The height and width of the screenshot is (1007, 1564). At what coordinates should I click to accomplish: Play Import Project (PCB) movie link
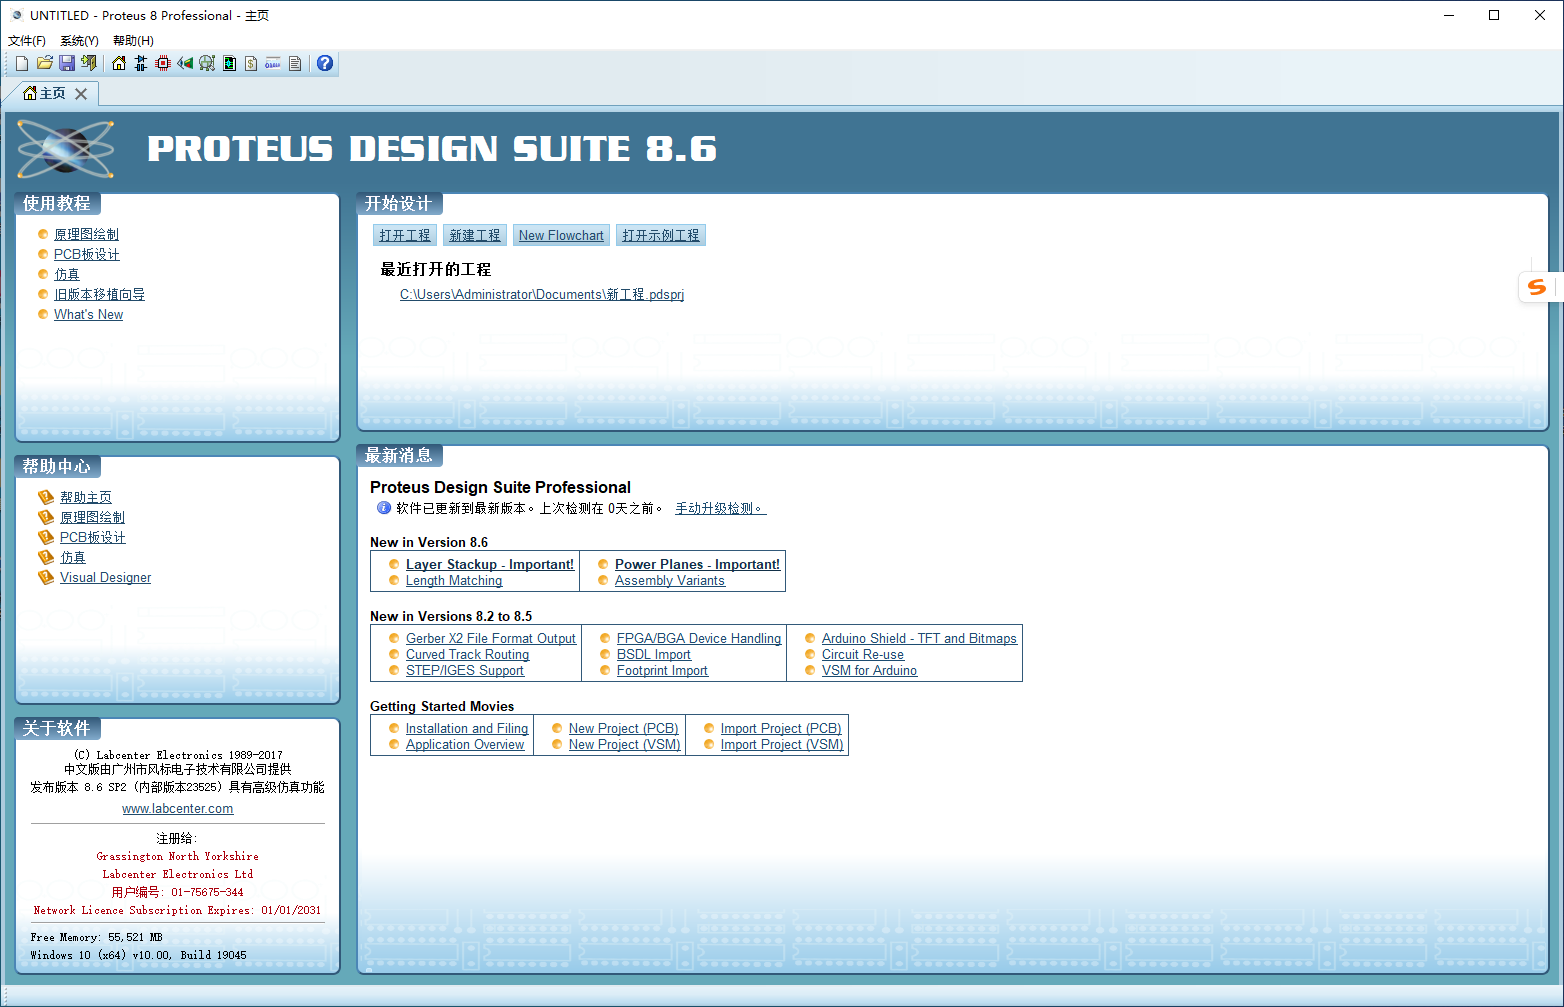point(781,728)
